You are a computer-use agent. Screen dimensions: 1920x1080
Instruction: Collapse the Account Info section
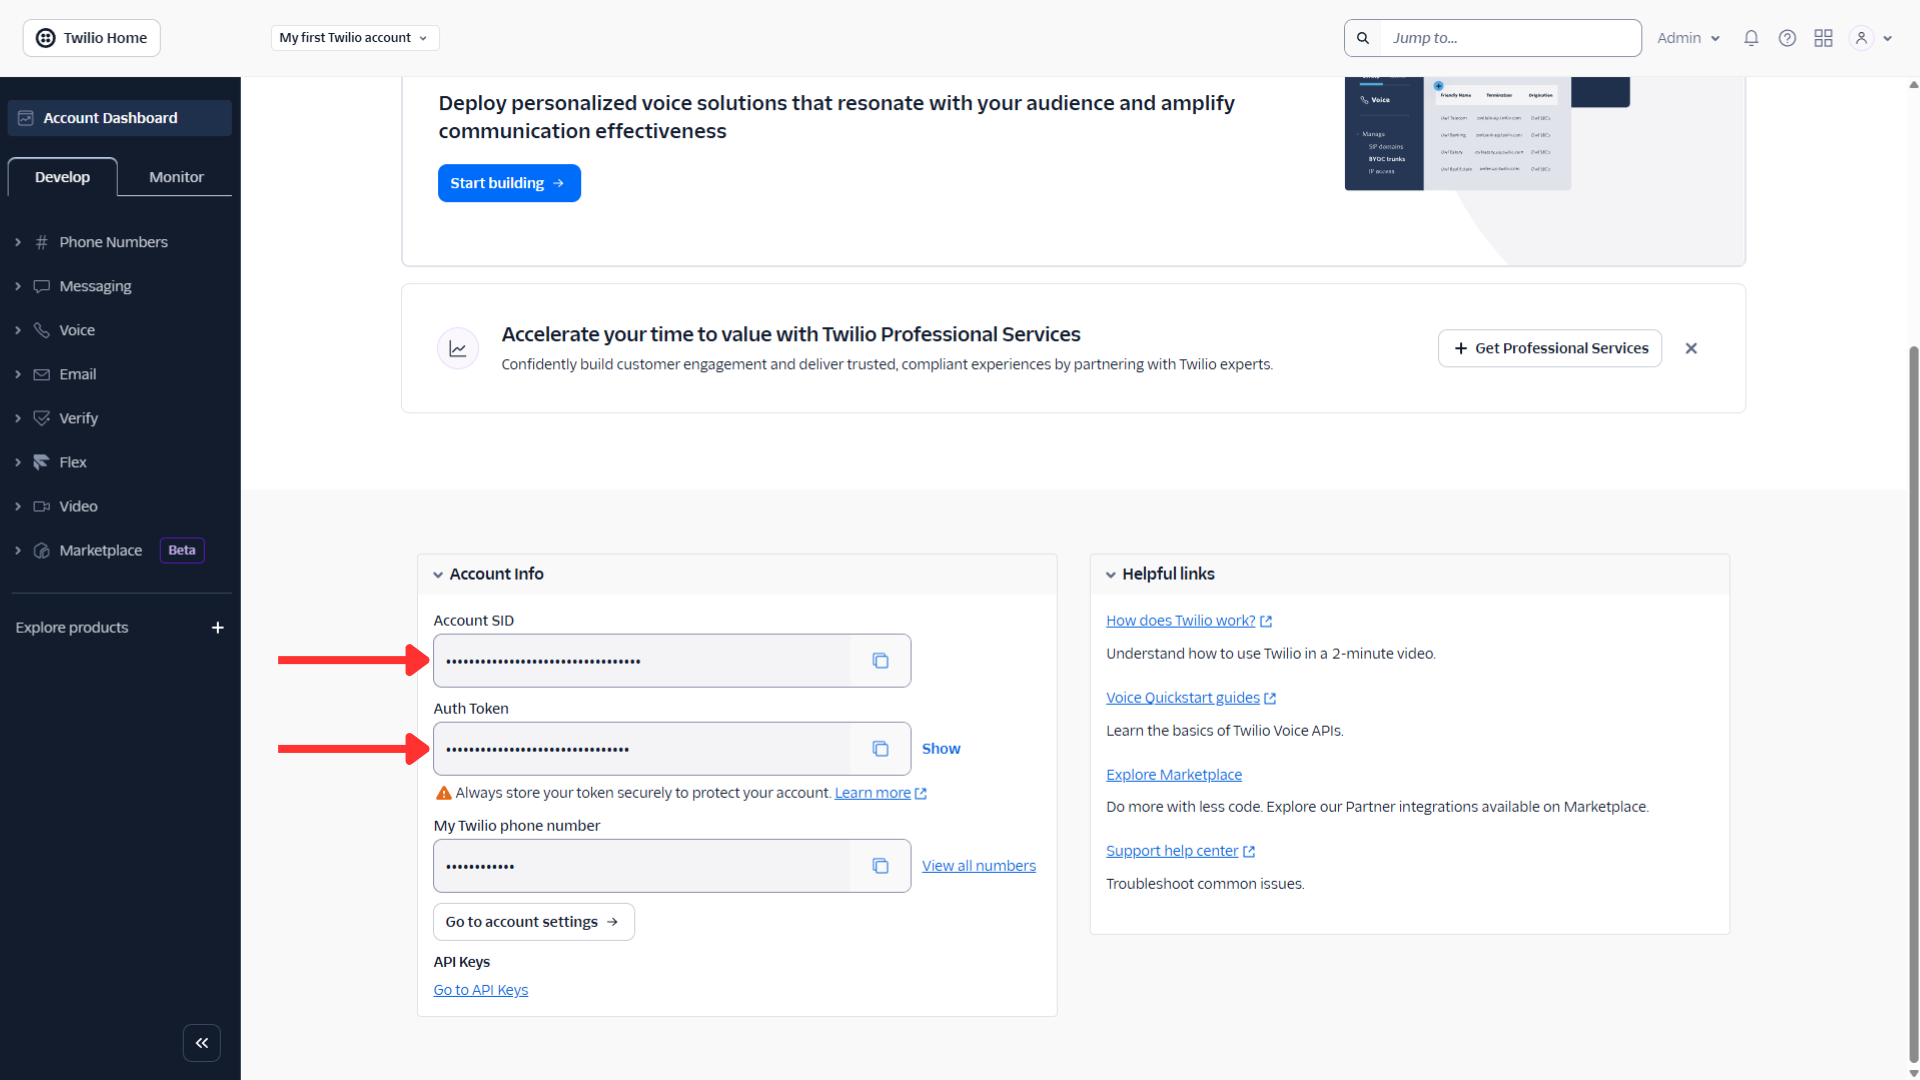coord(439,574)
